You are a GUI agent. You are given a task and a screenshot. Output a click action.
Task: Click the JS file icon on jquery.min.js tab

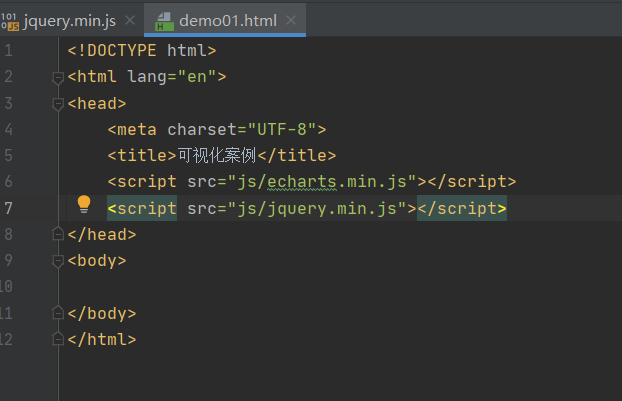point(10,21)
